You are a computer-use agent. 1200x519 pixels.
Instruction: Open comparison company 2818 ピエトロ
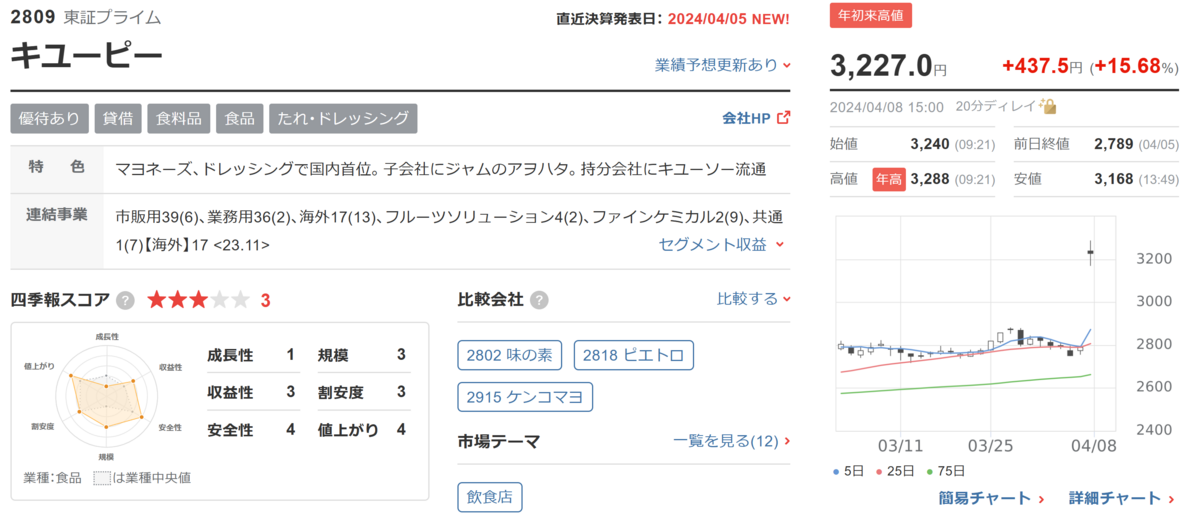click(633, 355)
